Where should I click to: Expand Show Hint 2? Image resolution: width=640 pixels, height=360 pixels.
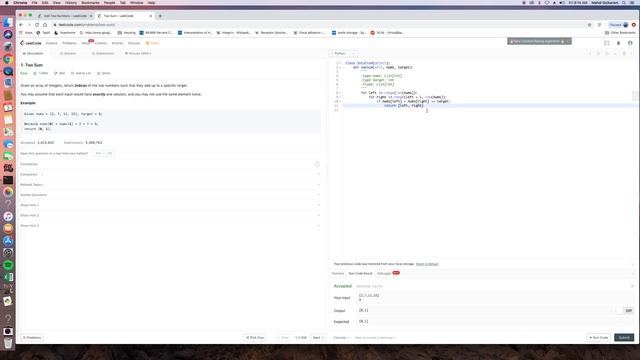(170, 215)
